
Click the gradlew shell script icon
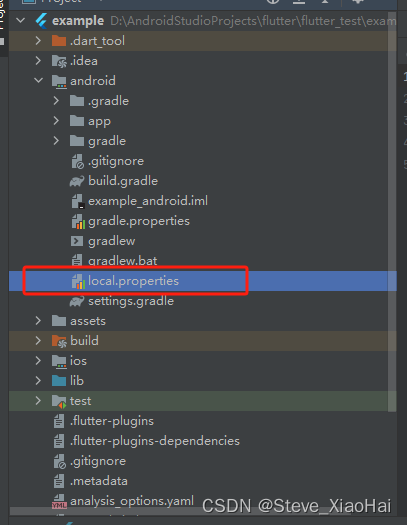coord(77,241)
